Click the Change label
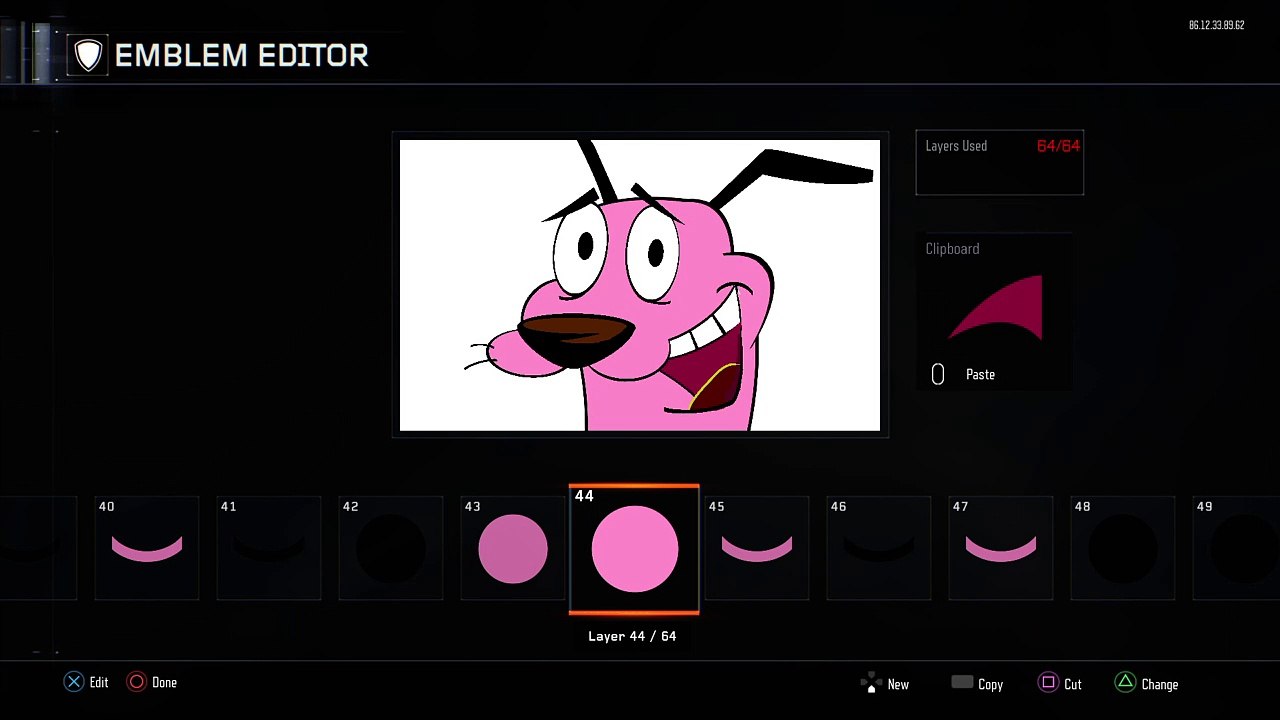Viewport: 1280px width, 720px height. click(1160, 685)
